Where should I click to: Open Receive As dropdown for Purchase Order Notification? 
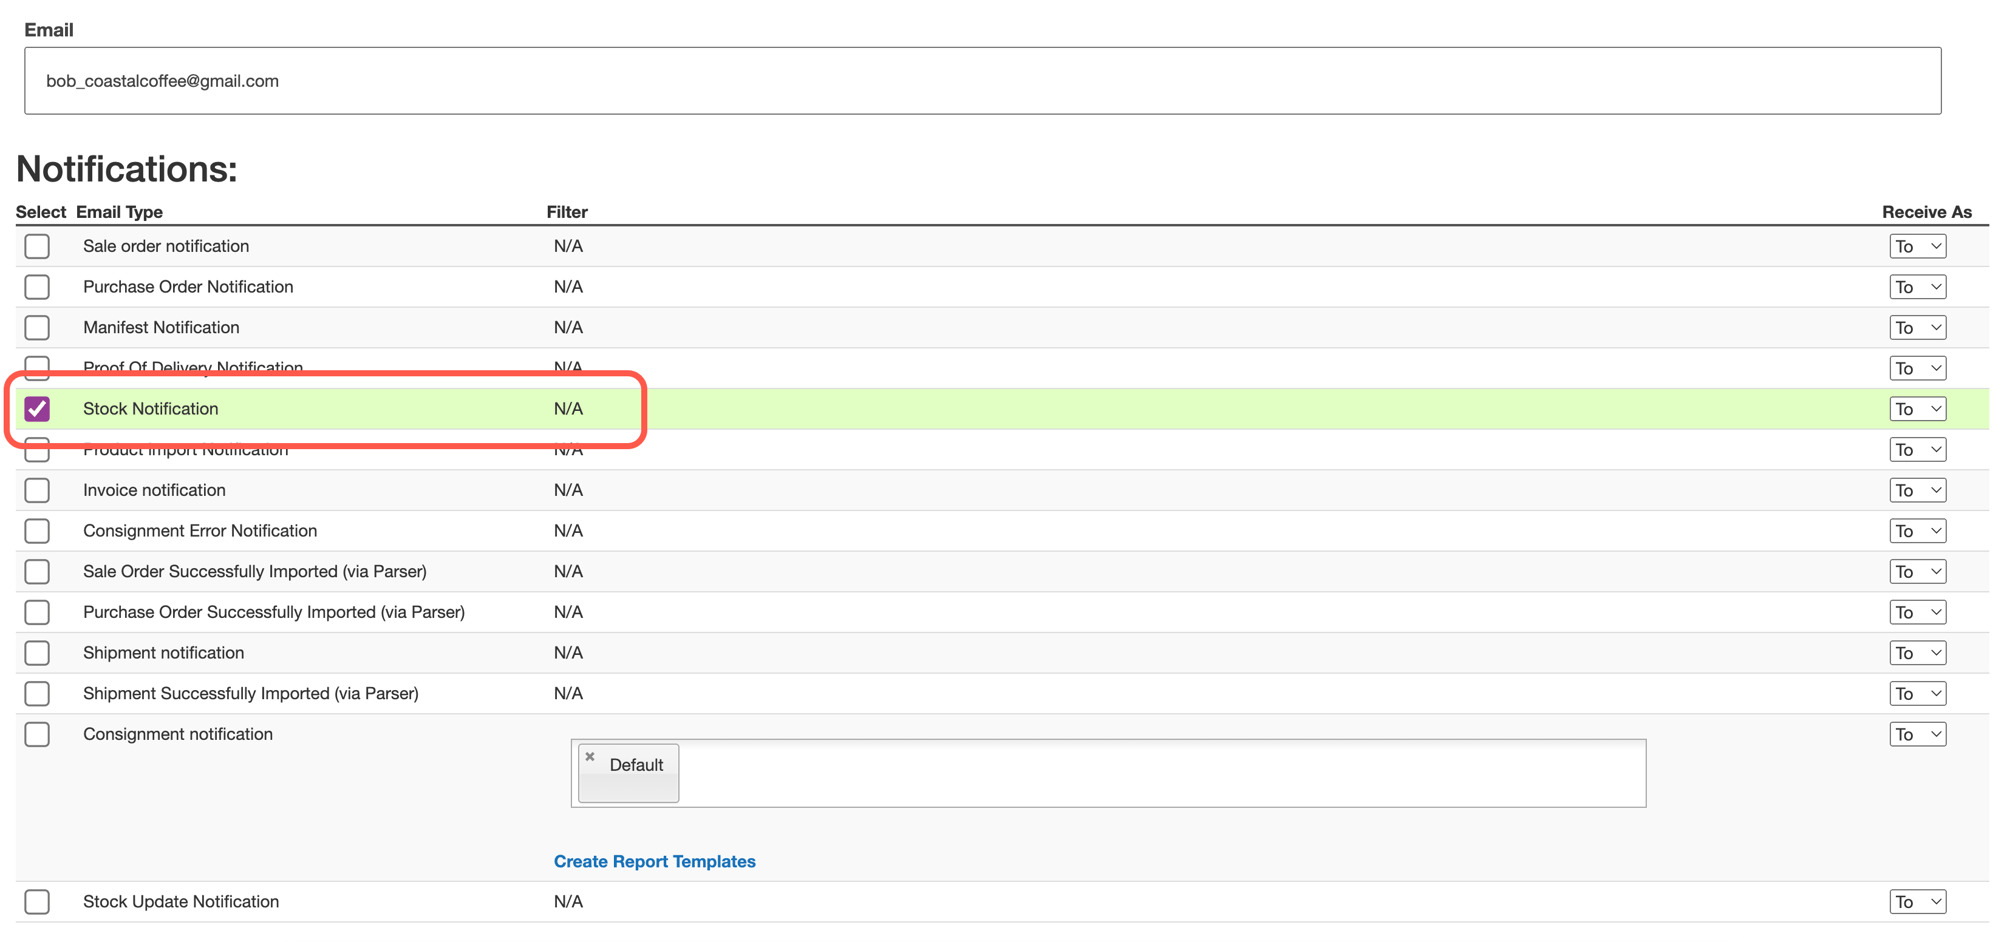point(1917,287)
